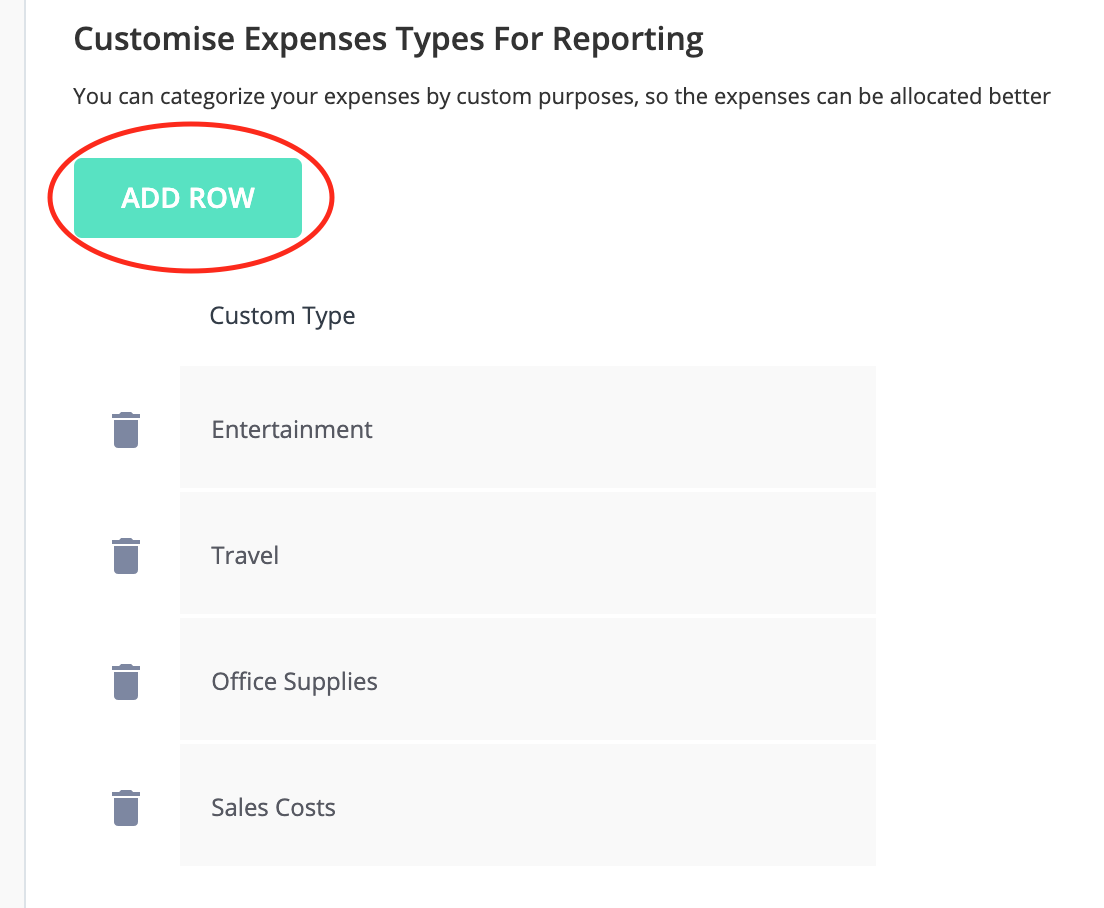Click the categorize expenses description text

coord(562,96)
